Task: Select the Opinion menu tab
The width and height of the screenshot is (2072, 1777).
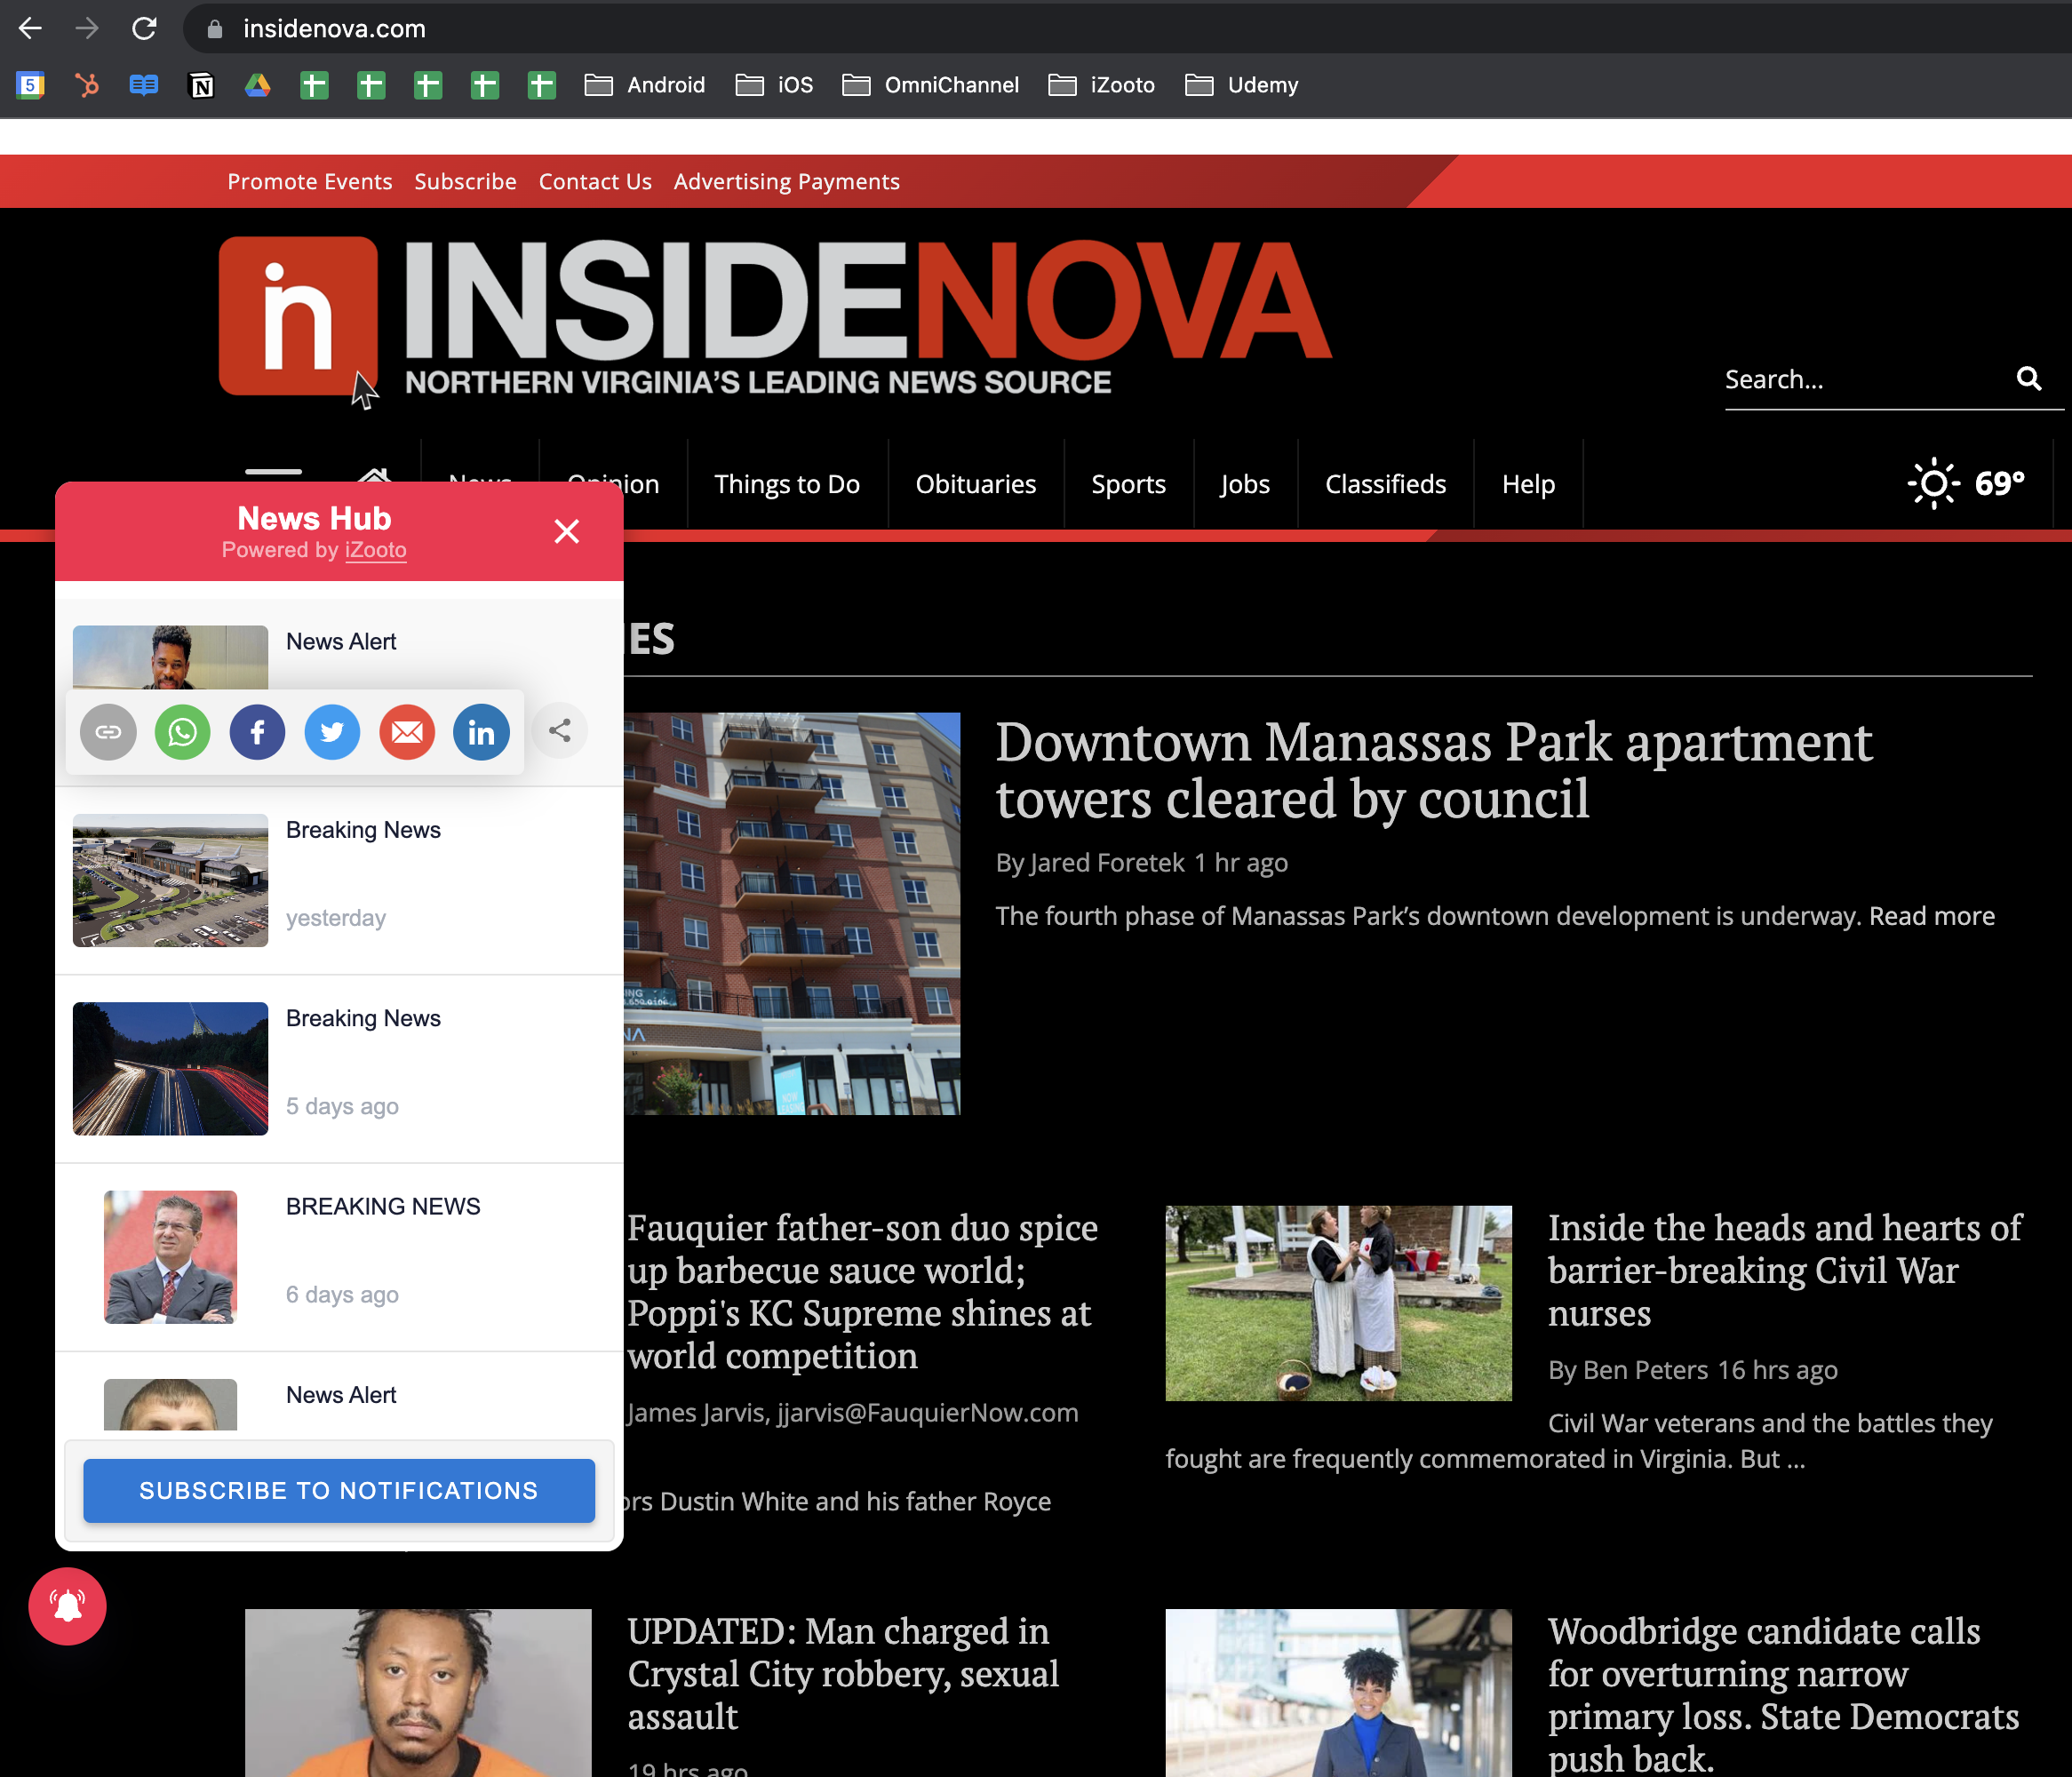Action: [613, 481]
